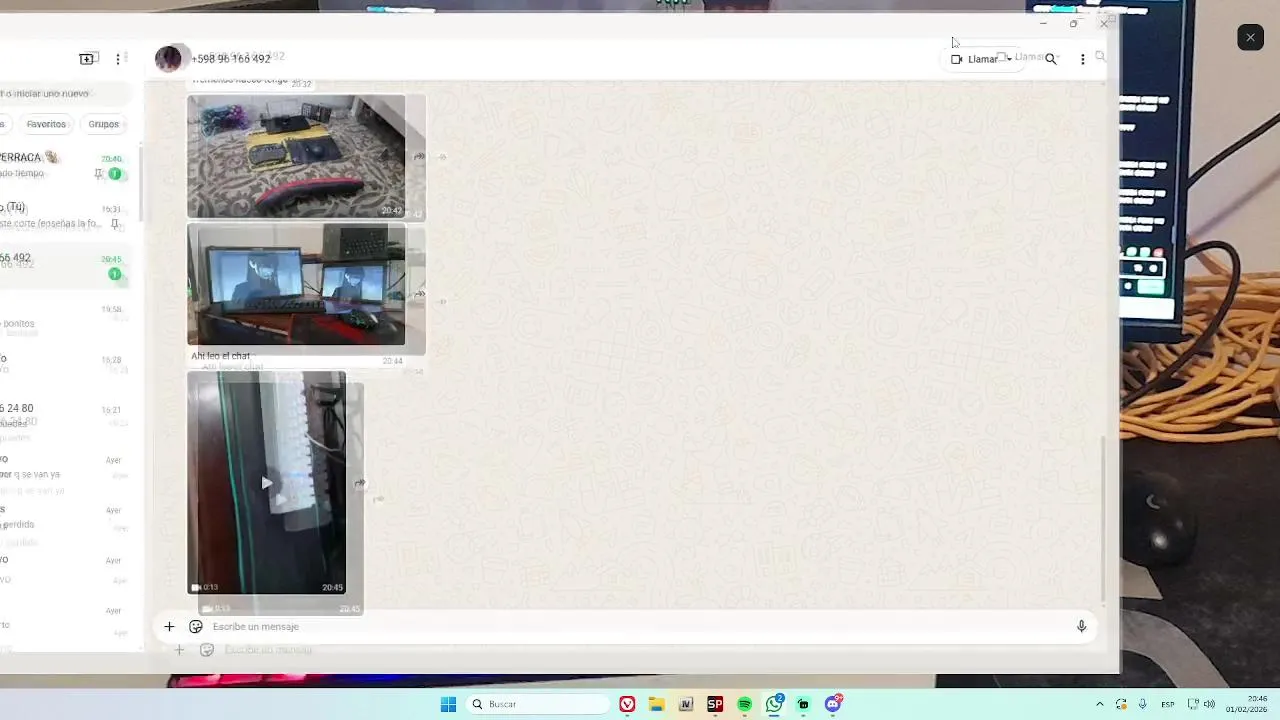Forward the two monitors photo
The height and width of the screenshot is (720, 1280).
(419, 293)
